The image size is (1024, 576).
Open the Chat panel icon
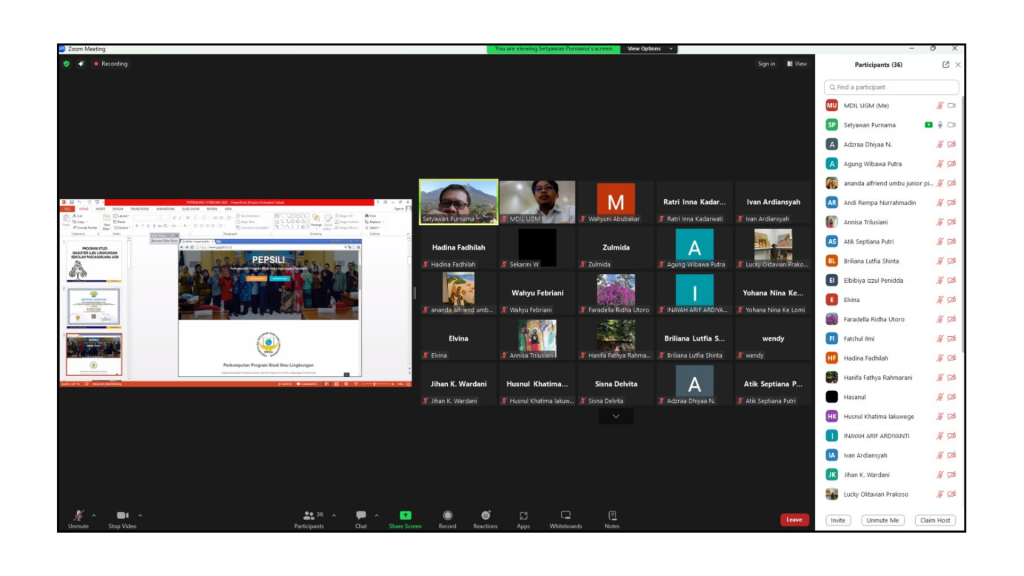pos(361,515)
